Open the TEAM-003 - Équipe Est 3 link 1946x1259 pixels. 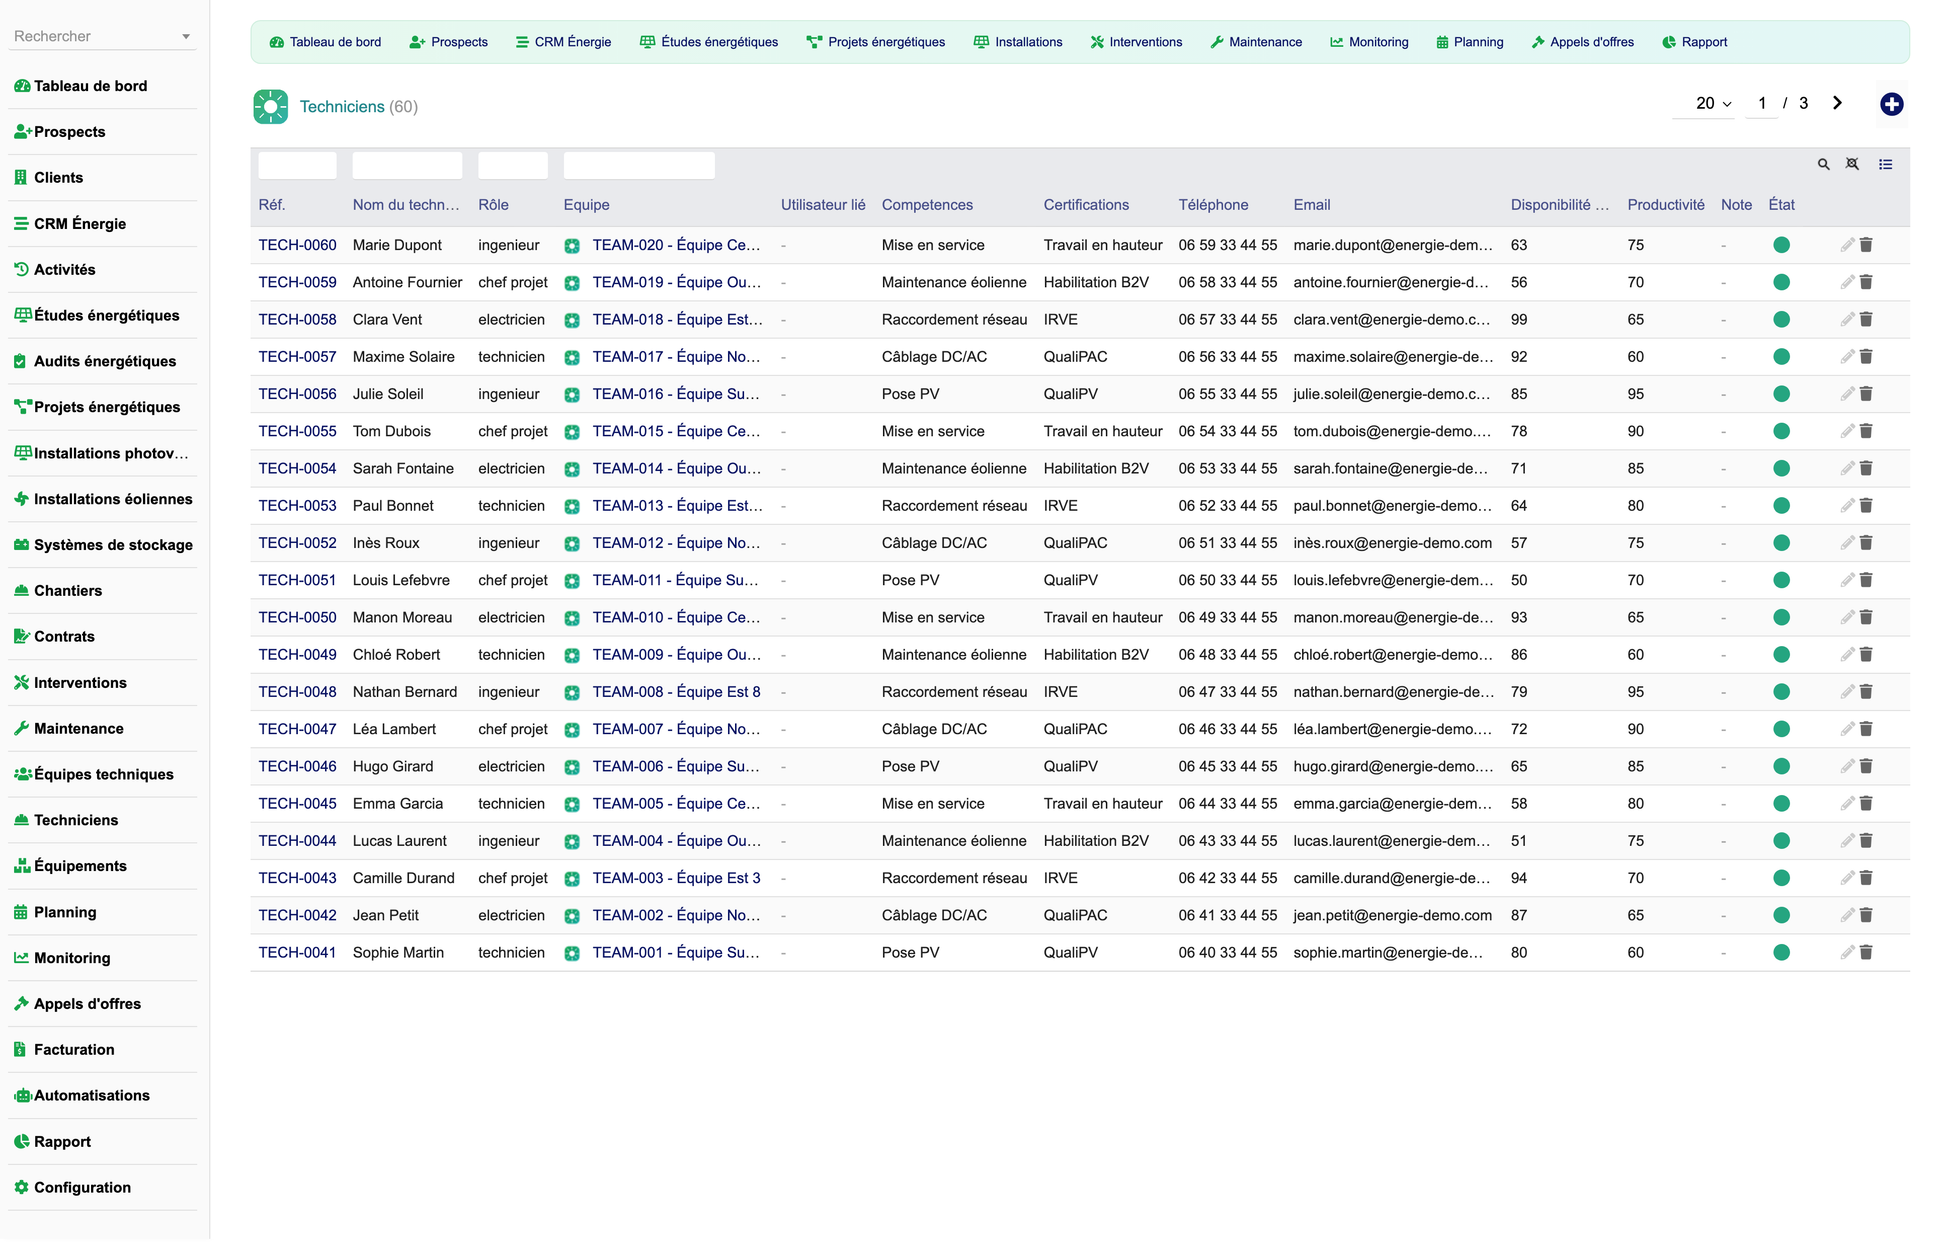point(676,878)
